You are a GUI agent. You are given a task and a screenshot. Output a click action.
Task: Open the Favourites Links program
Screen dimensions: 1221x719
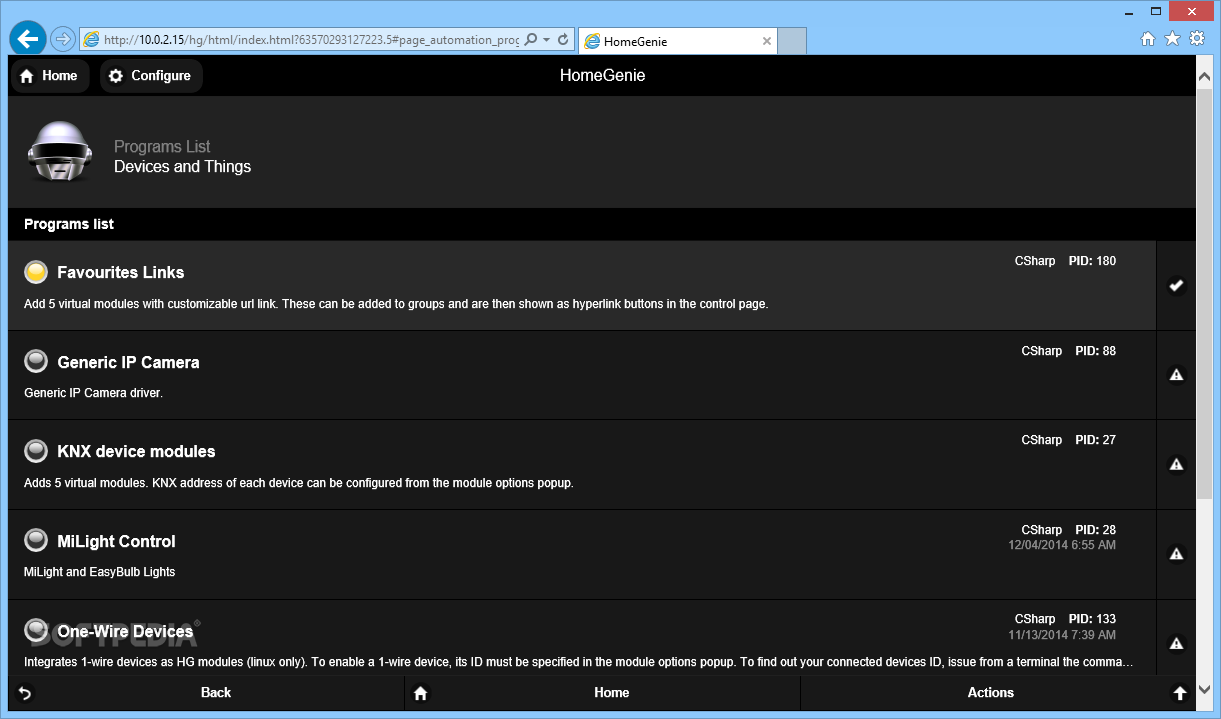[582, 286]
